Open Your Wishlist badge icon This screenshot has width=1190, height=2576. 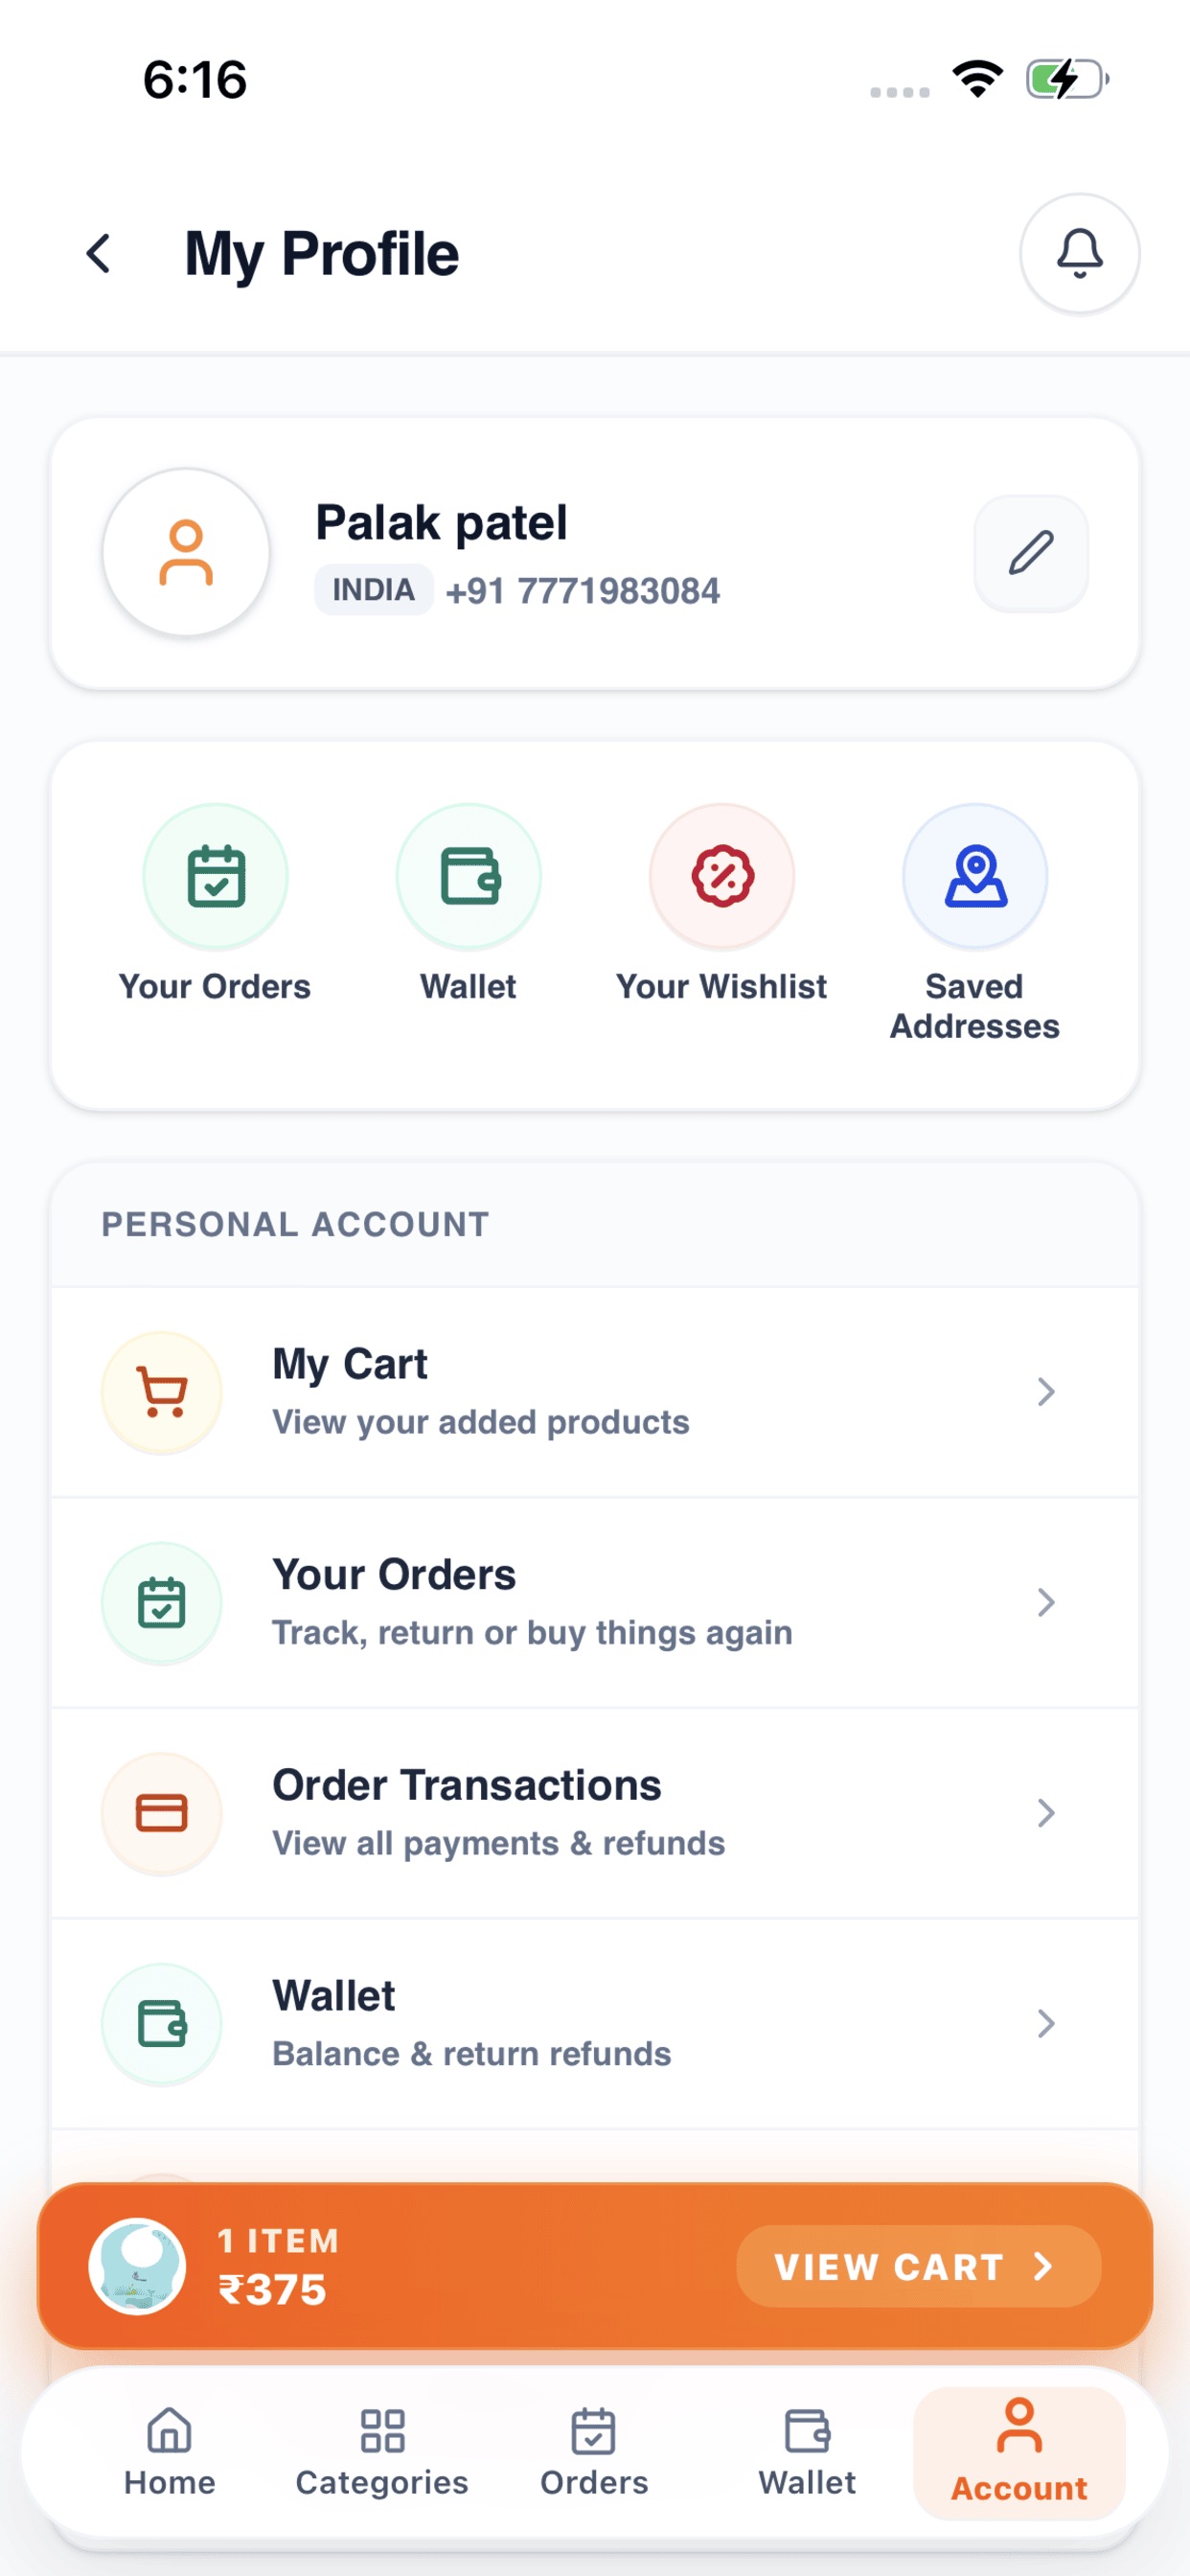tap(721, 876)
